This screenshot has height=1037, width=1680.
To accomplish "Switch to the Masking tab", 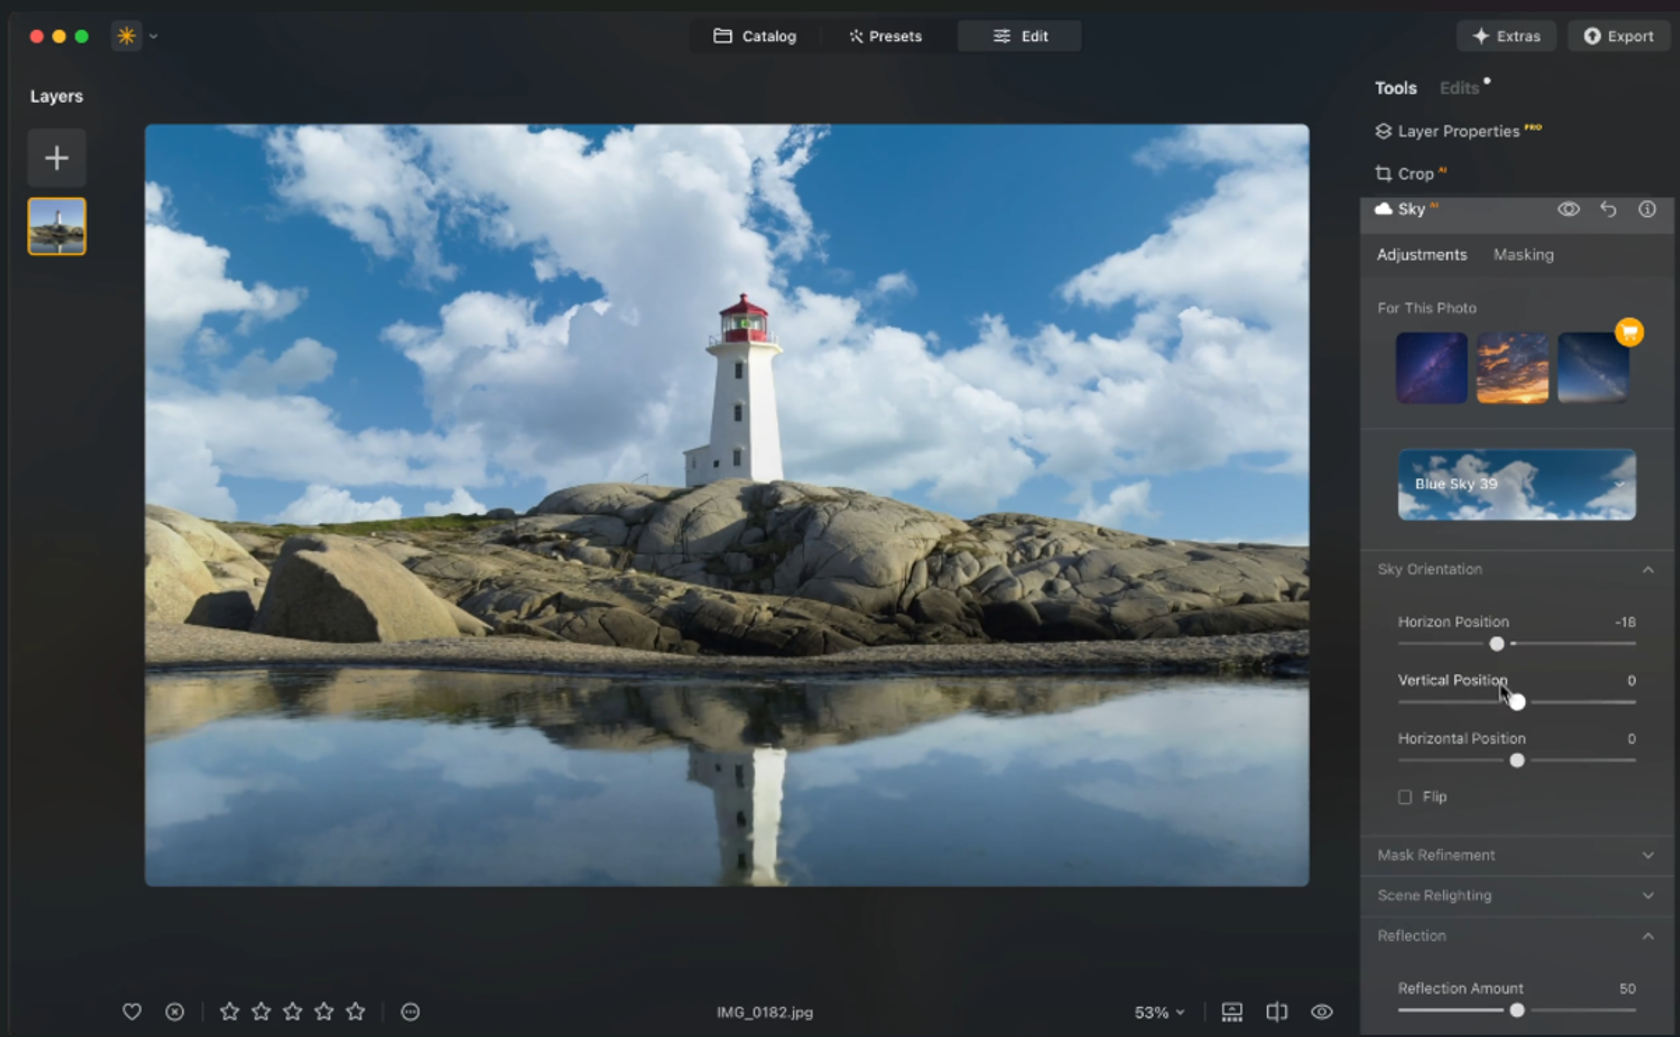I will 1523,255.
